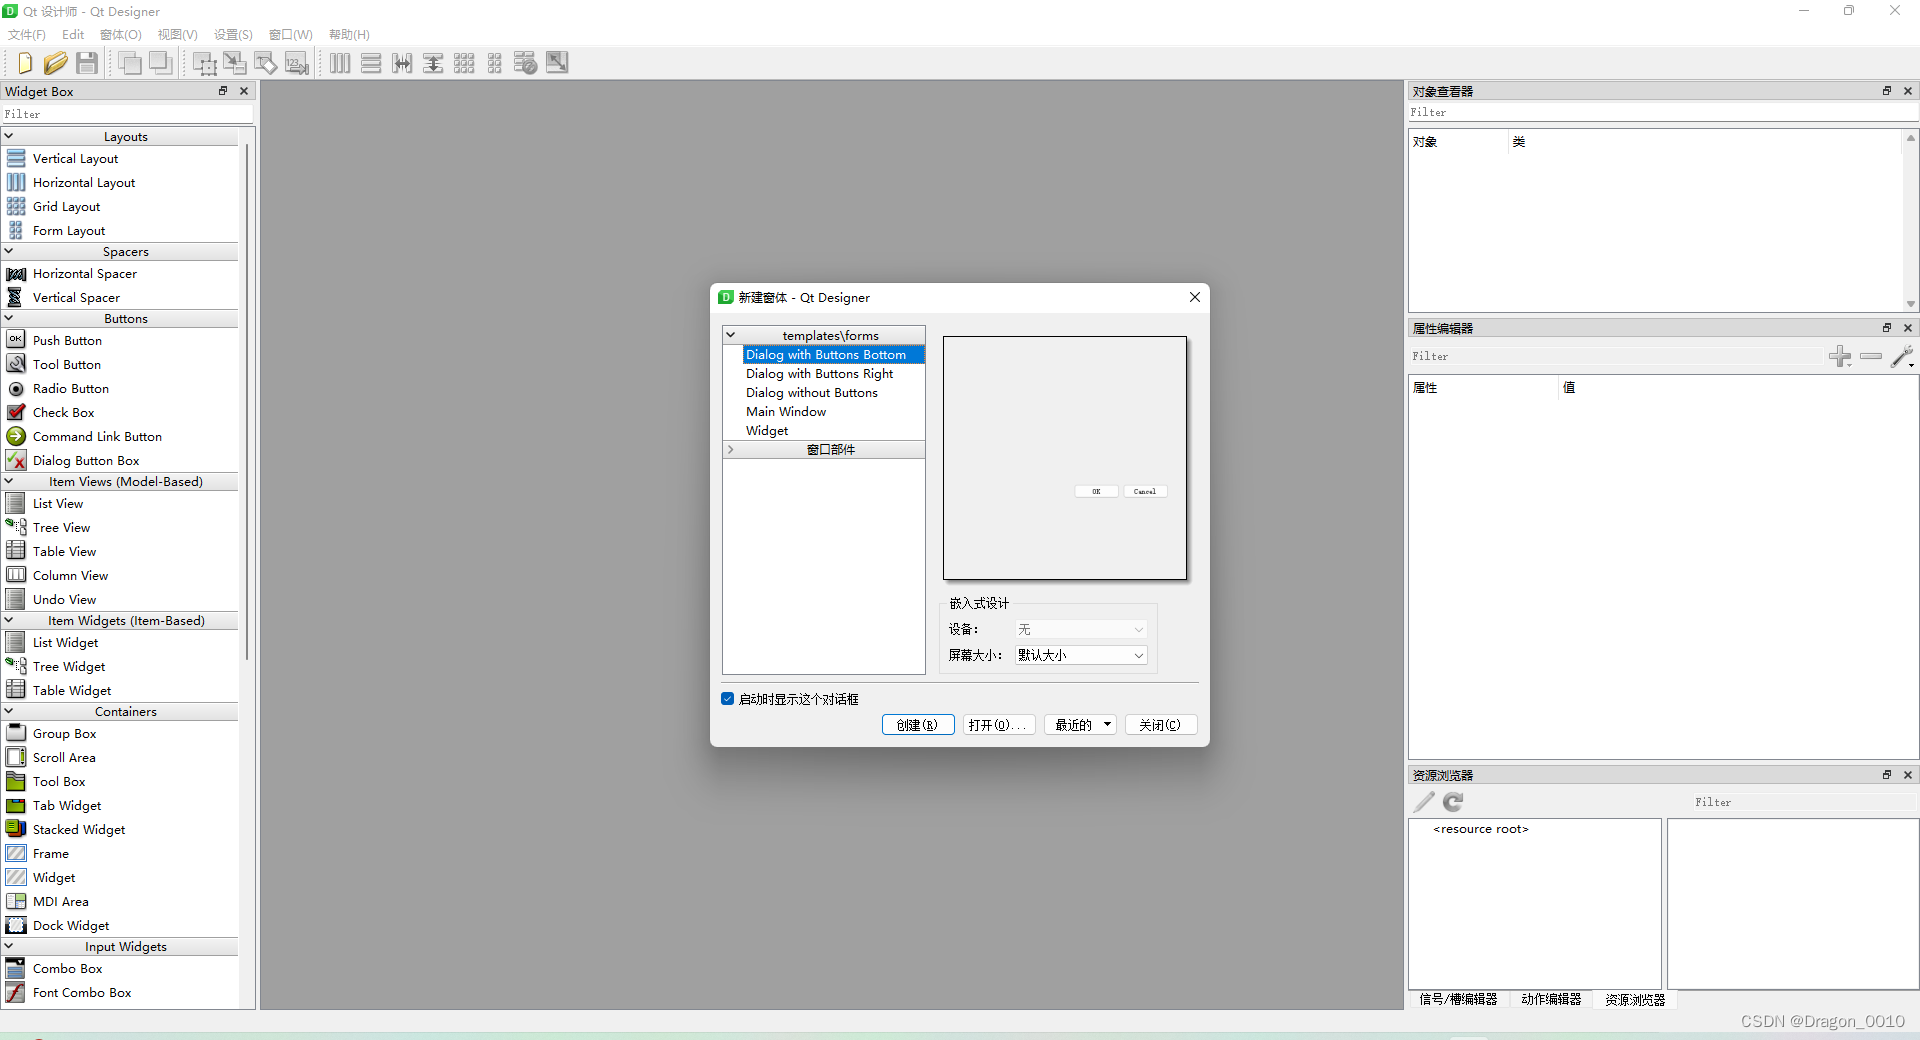Click the Open form folder icon
This screenshot has height=1040, width=1920.
coord(56,63)
